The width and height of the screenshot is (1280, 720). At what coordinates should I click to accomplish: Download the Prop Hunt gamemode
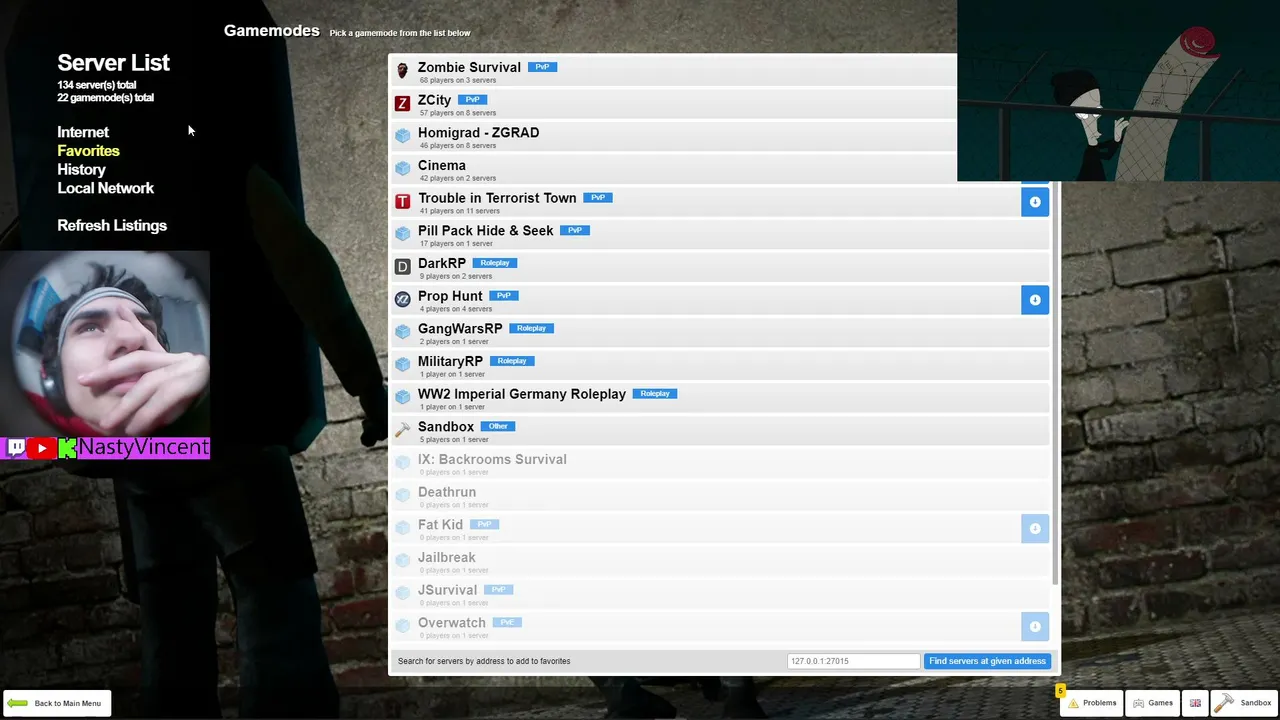(x=1035, y=300)
